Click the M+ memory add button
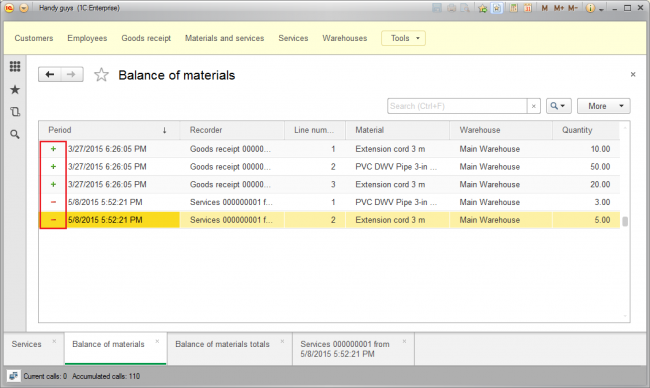The image size is (650, 388). pos(558,8)
